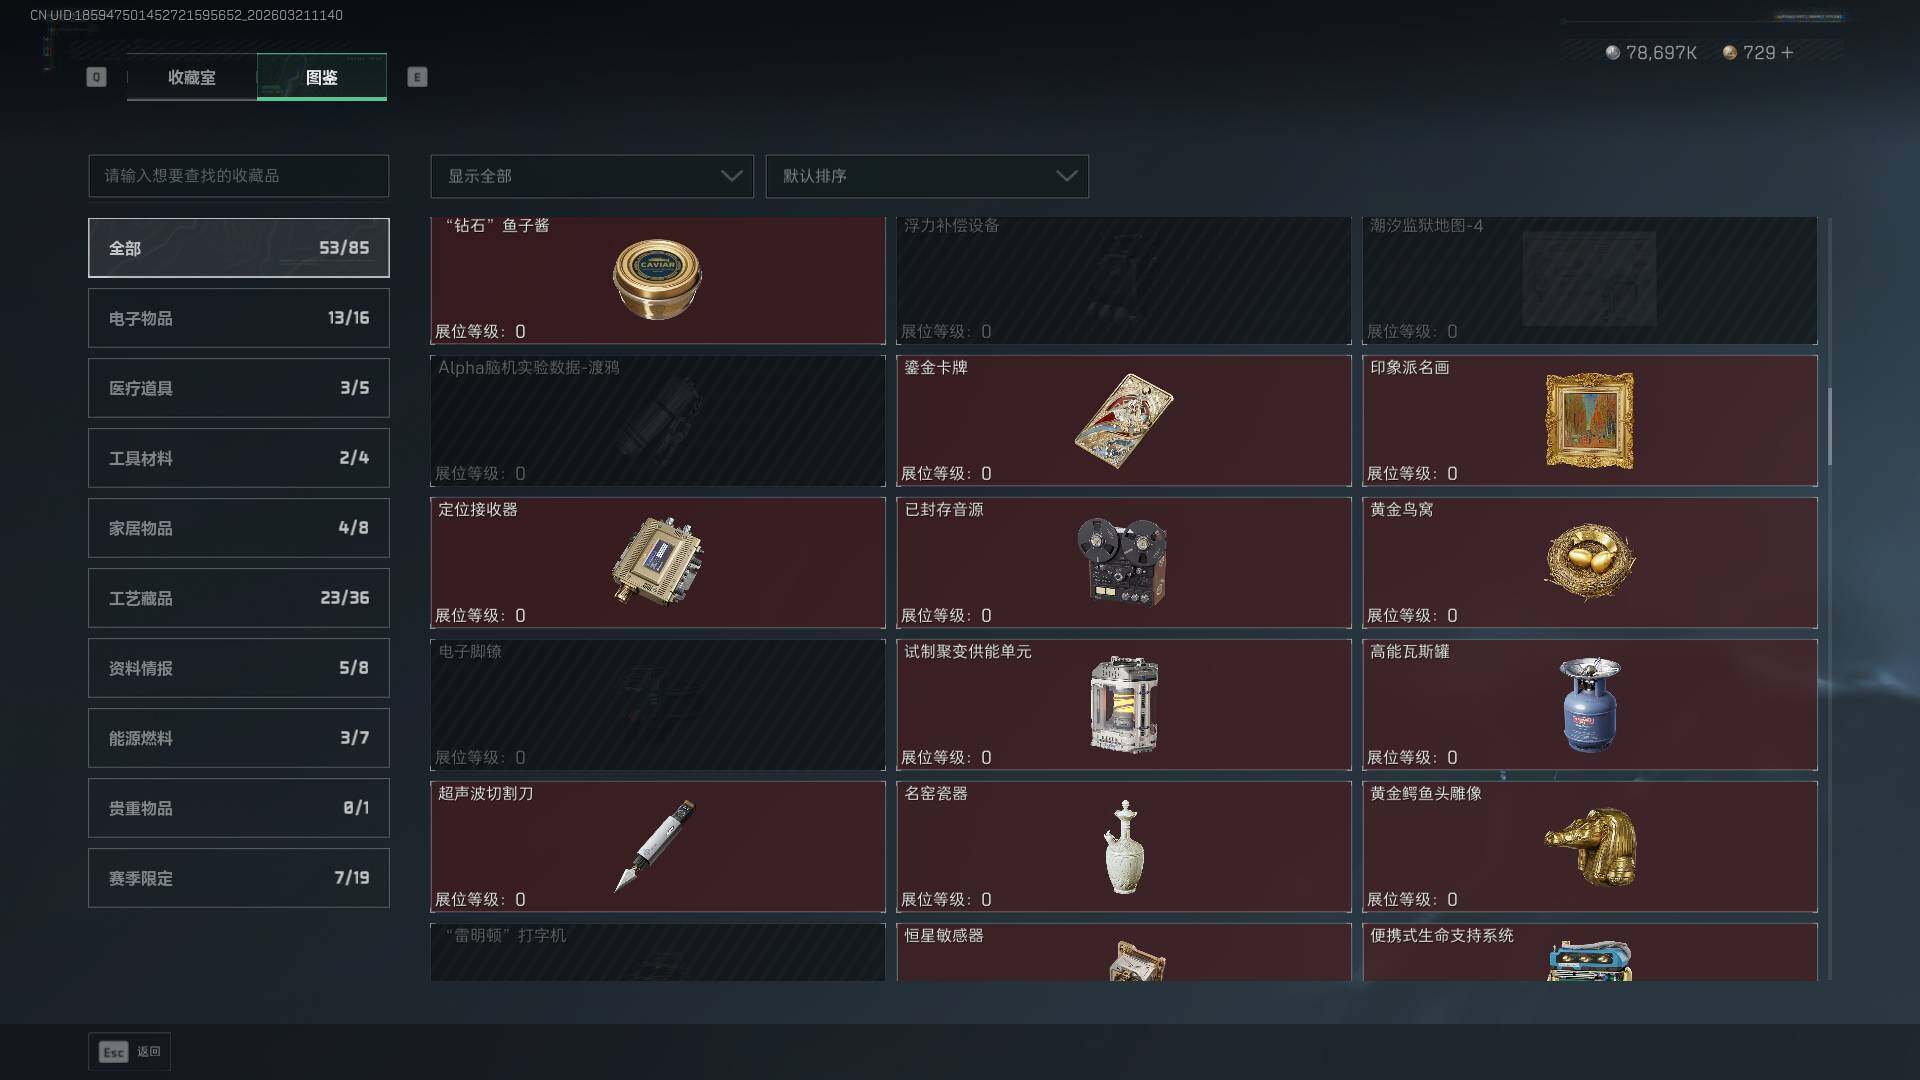Focus the collectible search input field

click(x=239, y=176)
